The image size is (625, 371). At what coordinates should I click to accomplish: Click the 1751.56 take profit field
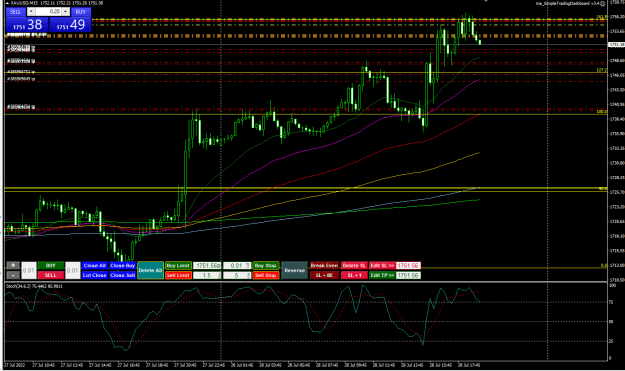(x=408, y=275)
